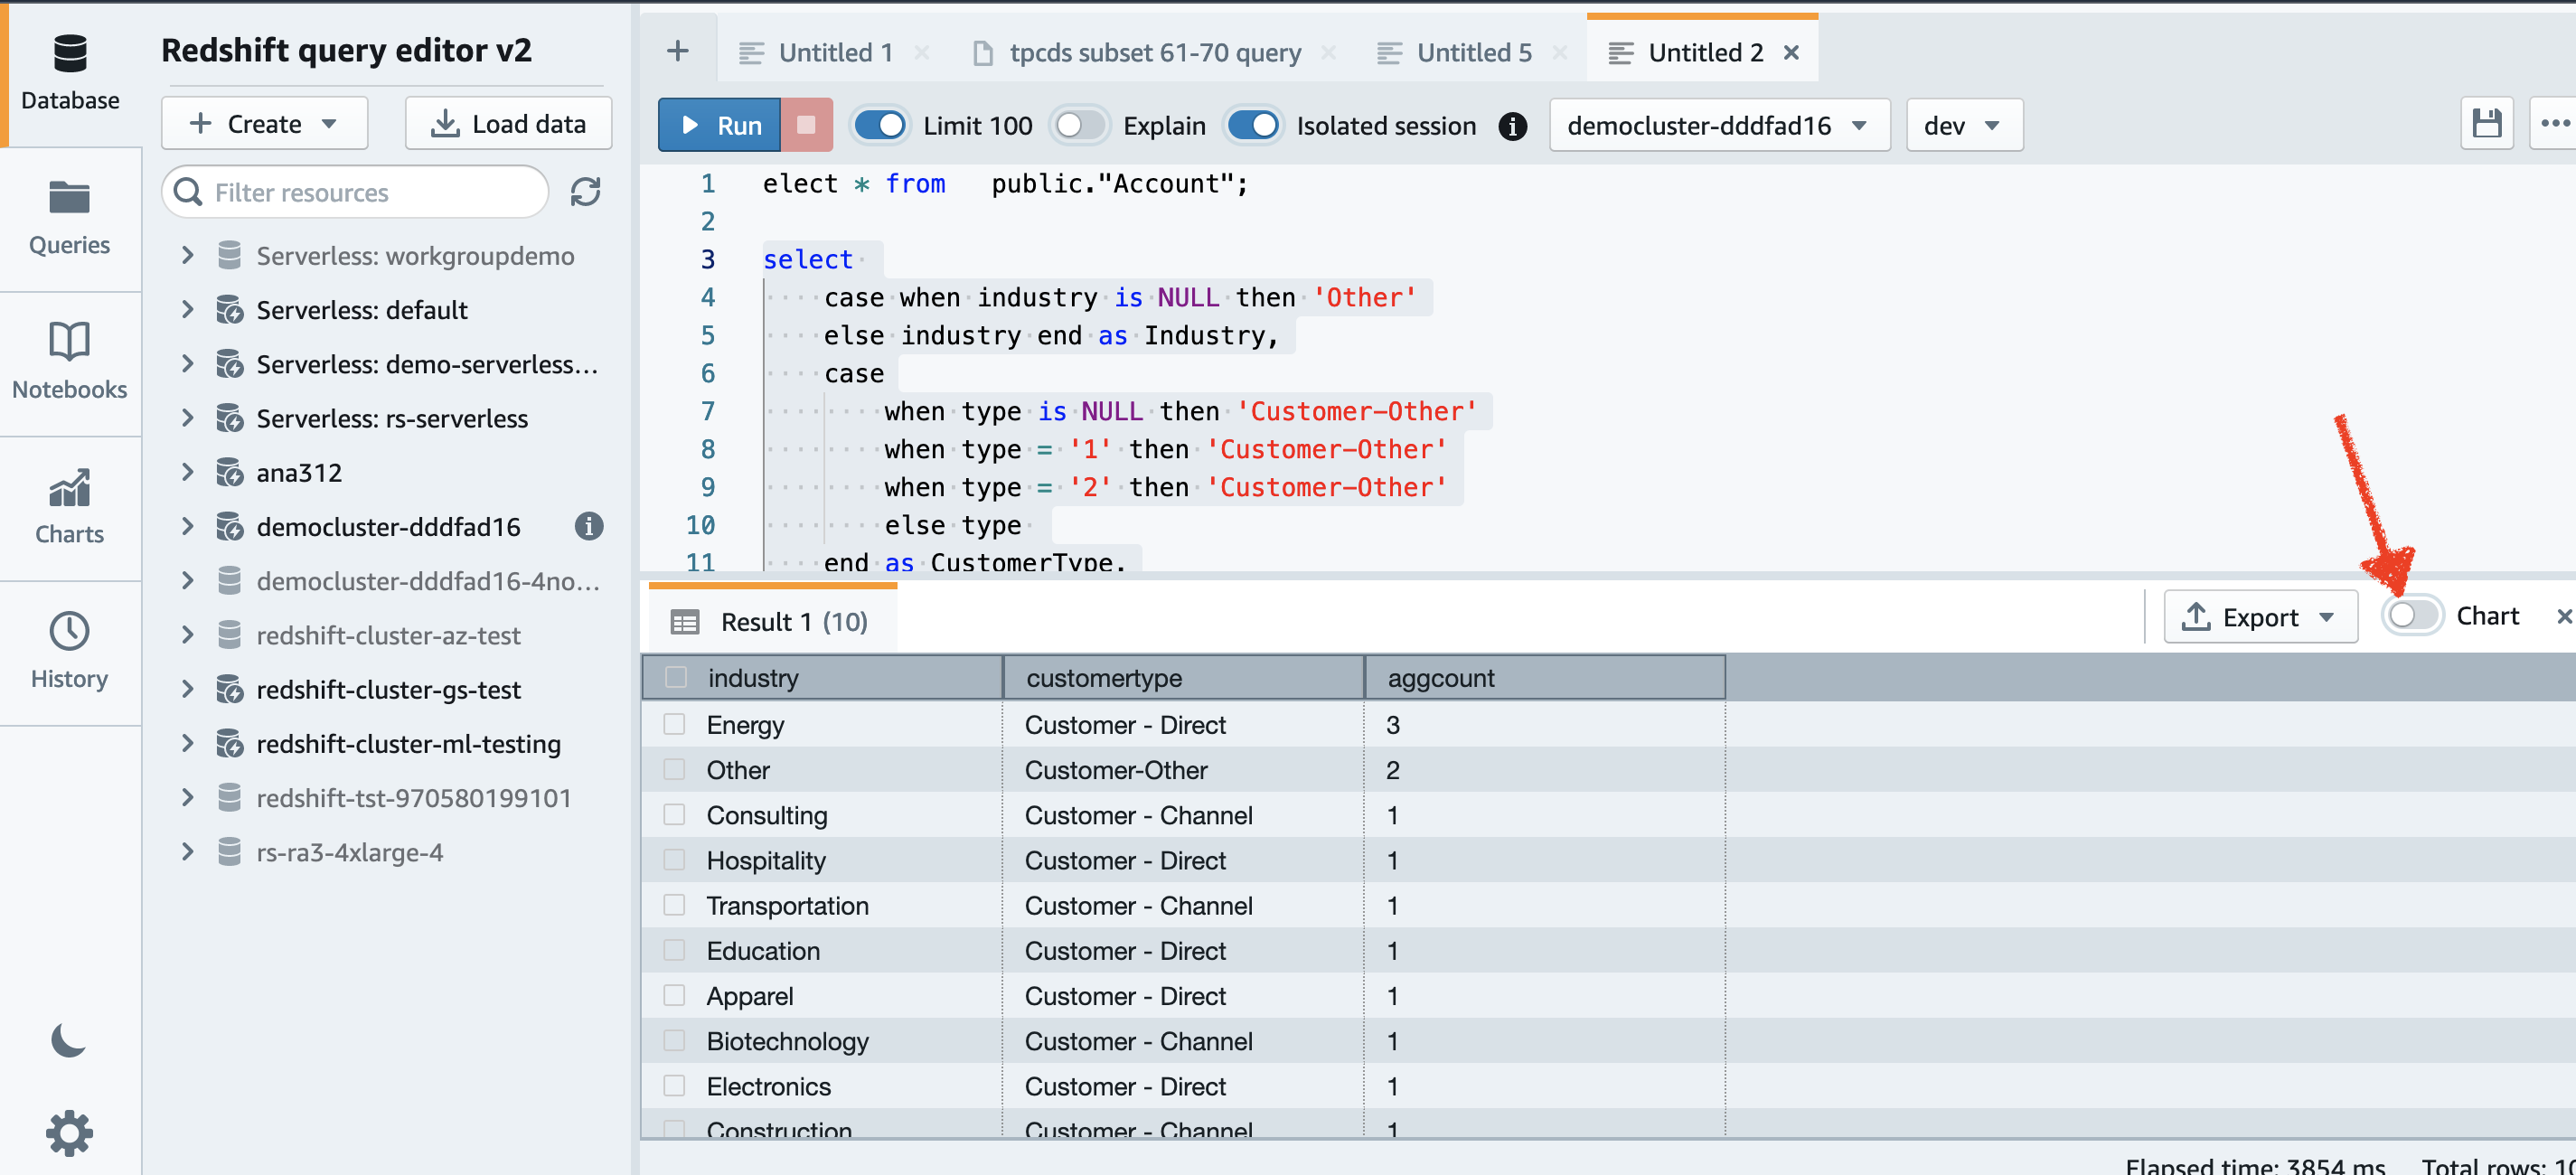Switch to tpcds subset 61-70 query tab
The height and width of the screenshot is (1175, 2576).
point(1154,52)
